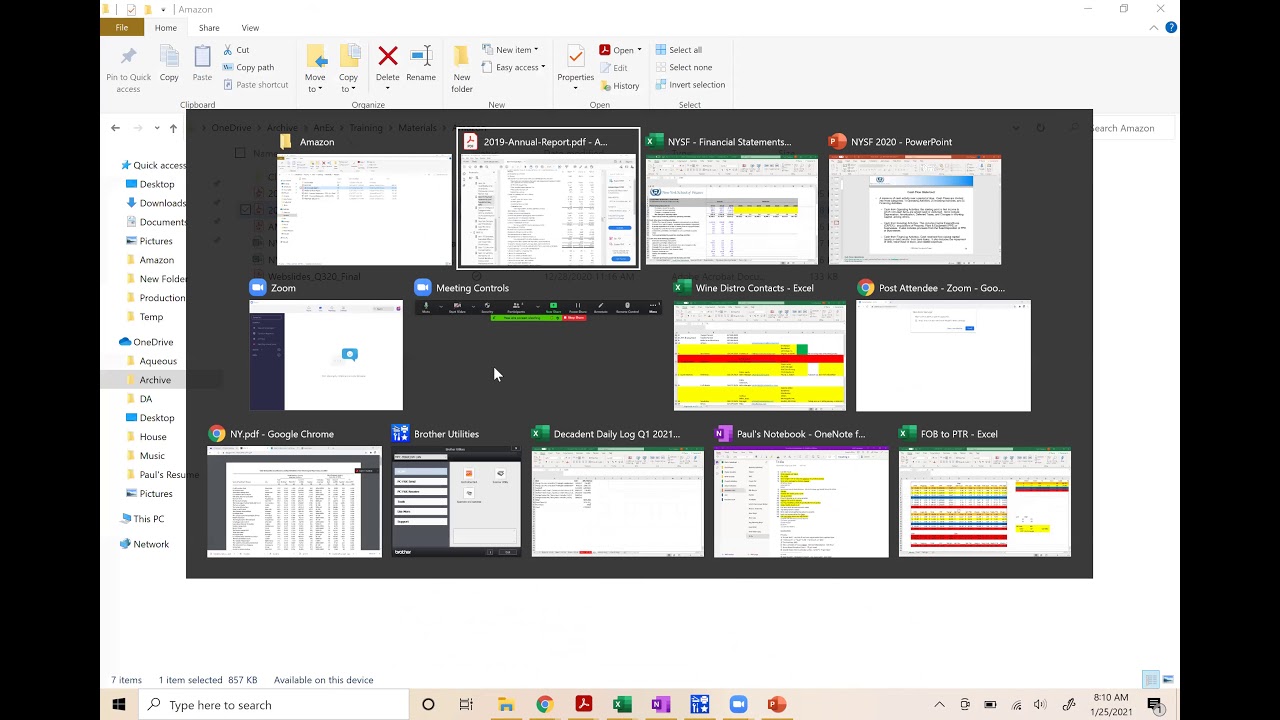Click Select none in the ribbon

(x=683, y=67)
